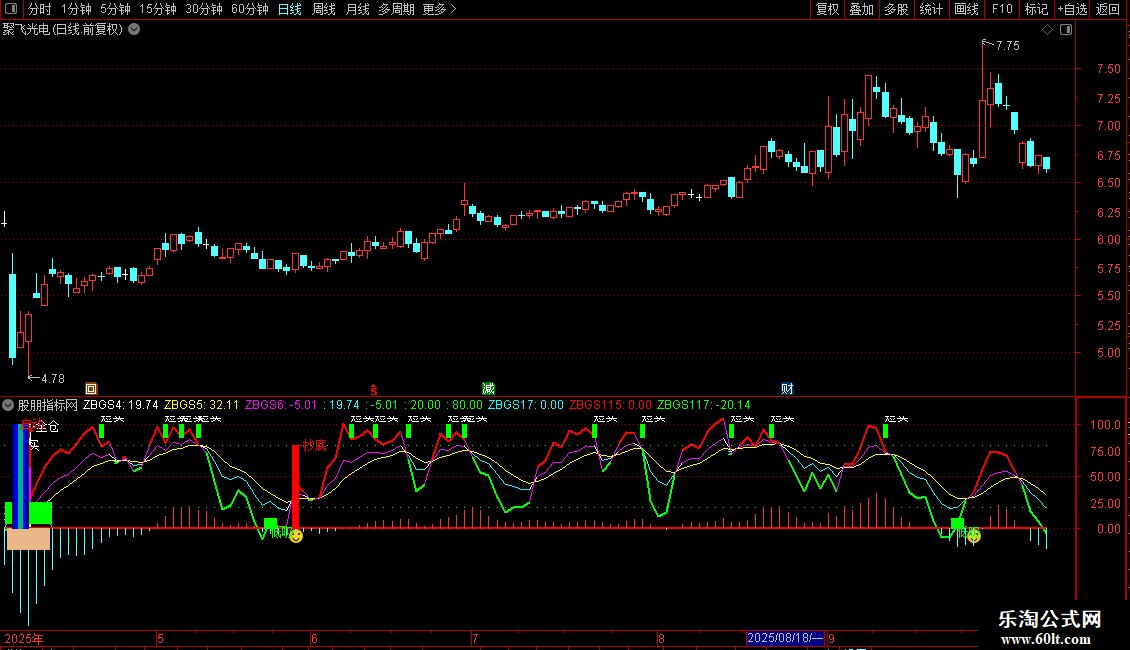
Task: Click the smiley face signal near September
Action: point(973,536)
